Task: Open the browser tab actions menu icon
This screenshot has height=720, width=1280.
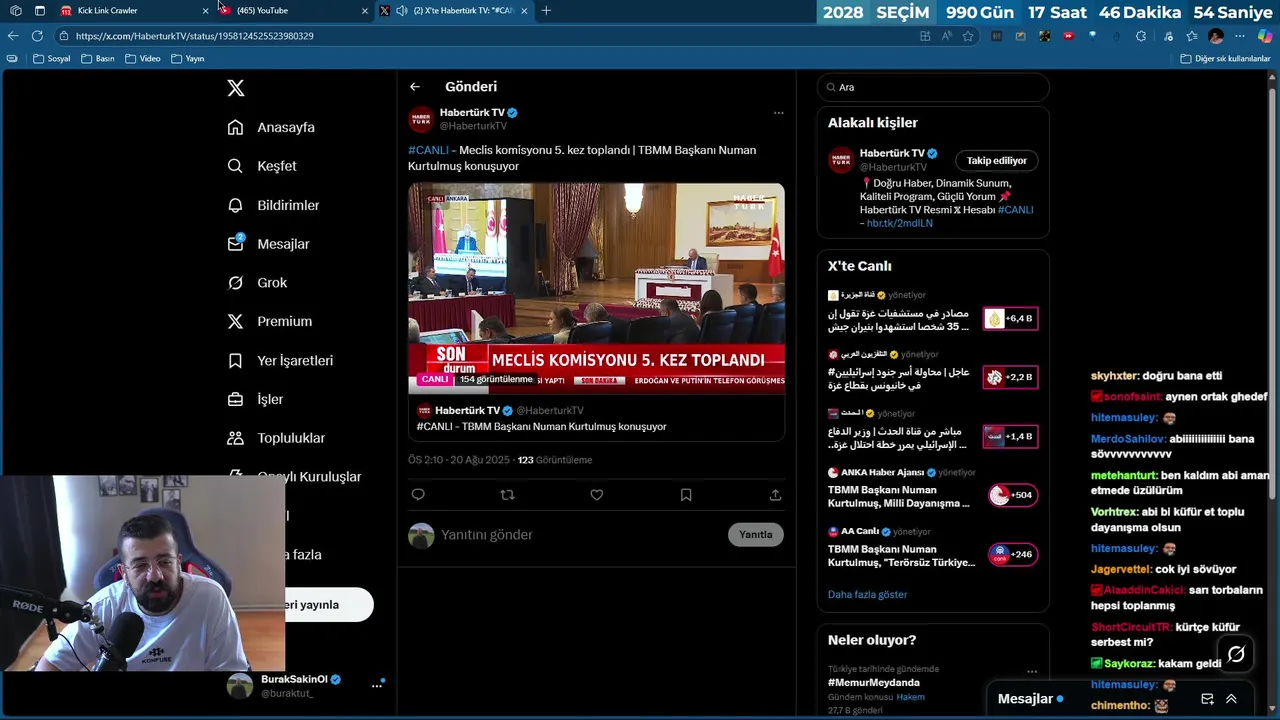Action: (x=39, y=10)
